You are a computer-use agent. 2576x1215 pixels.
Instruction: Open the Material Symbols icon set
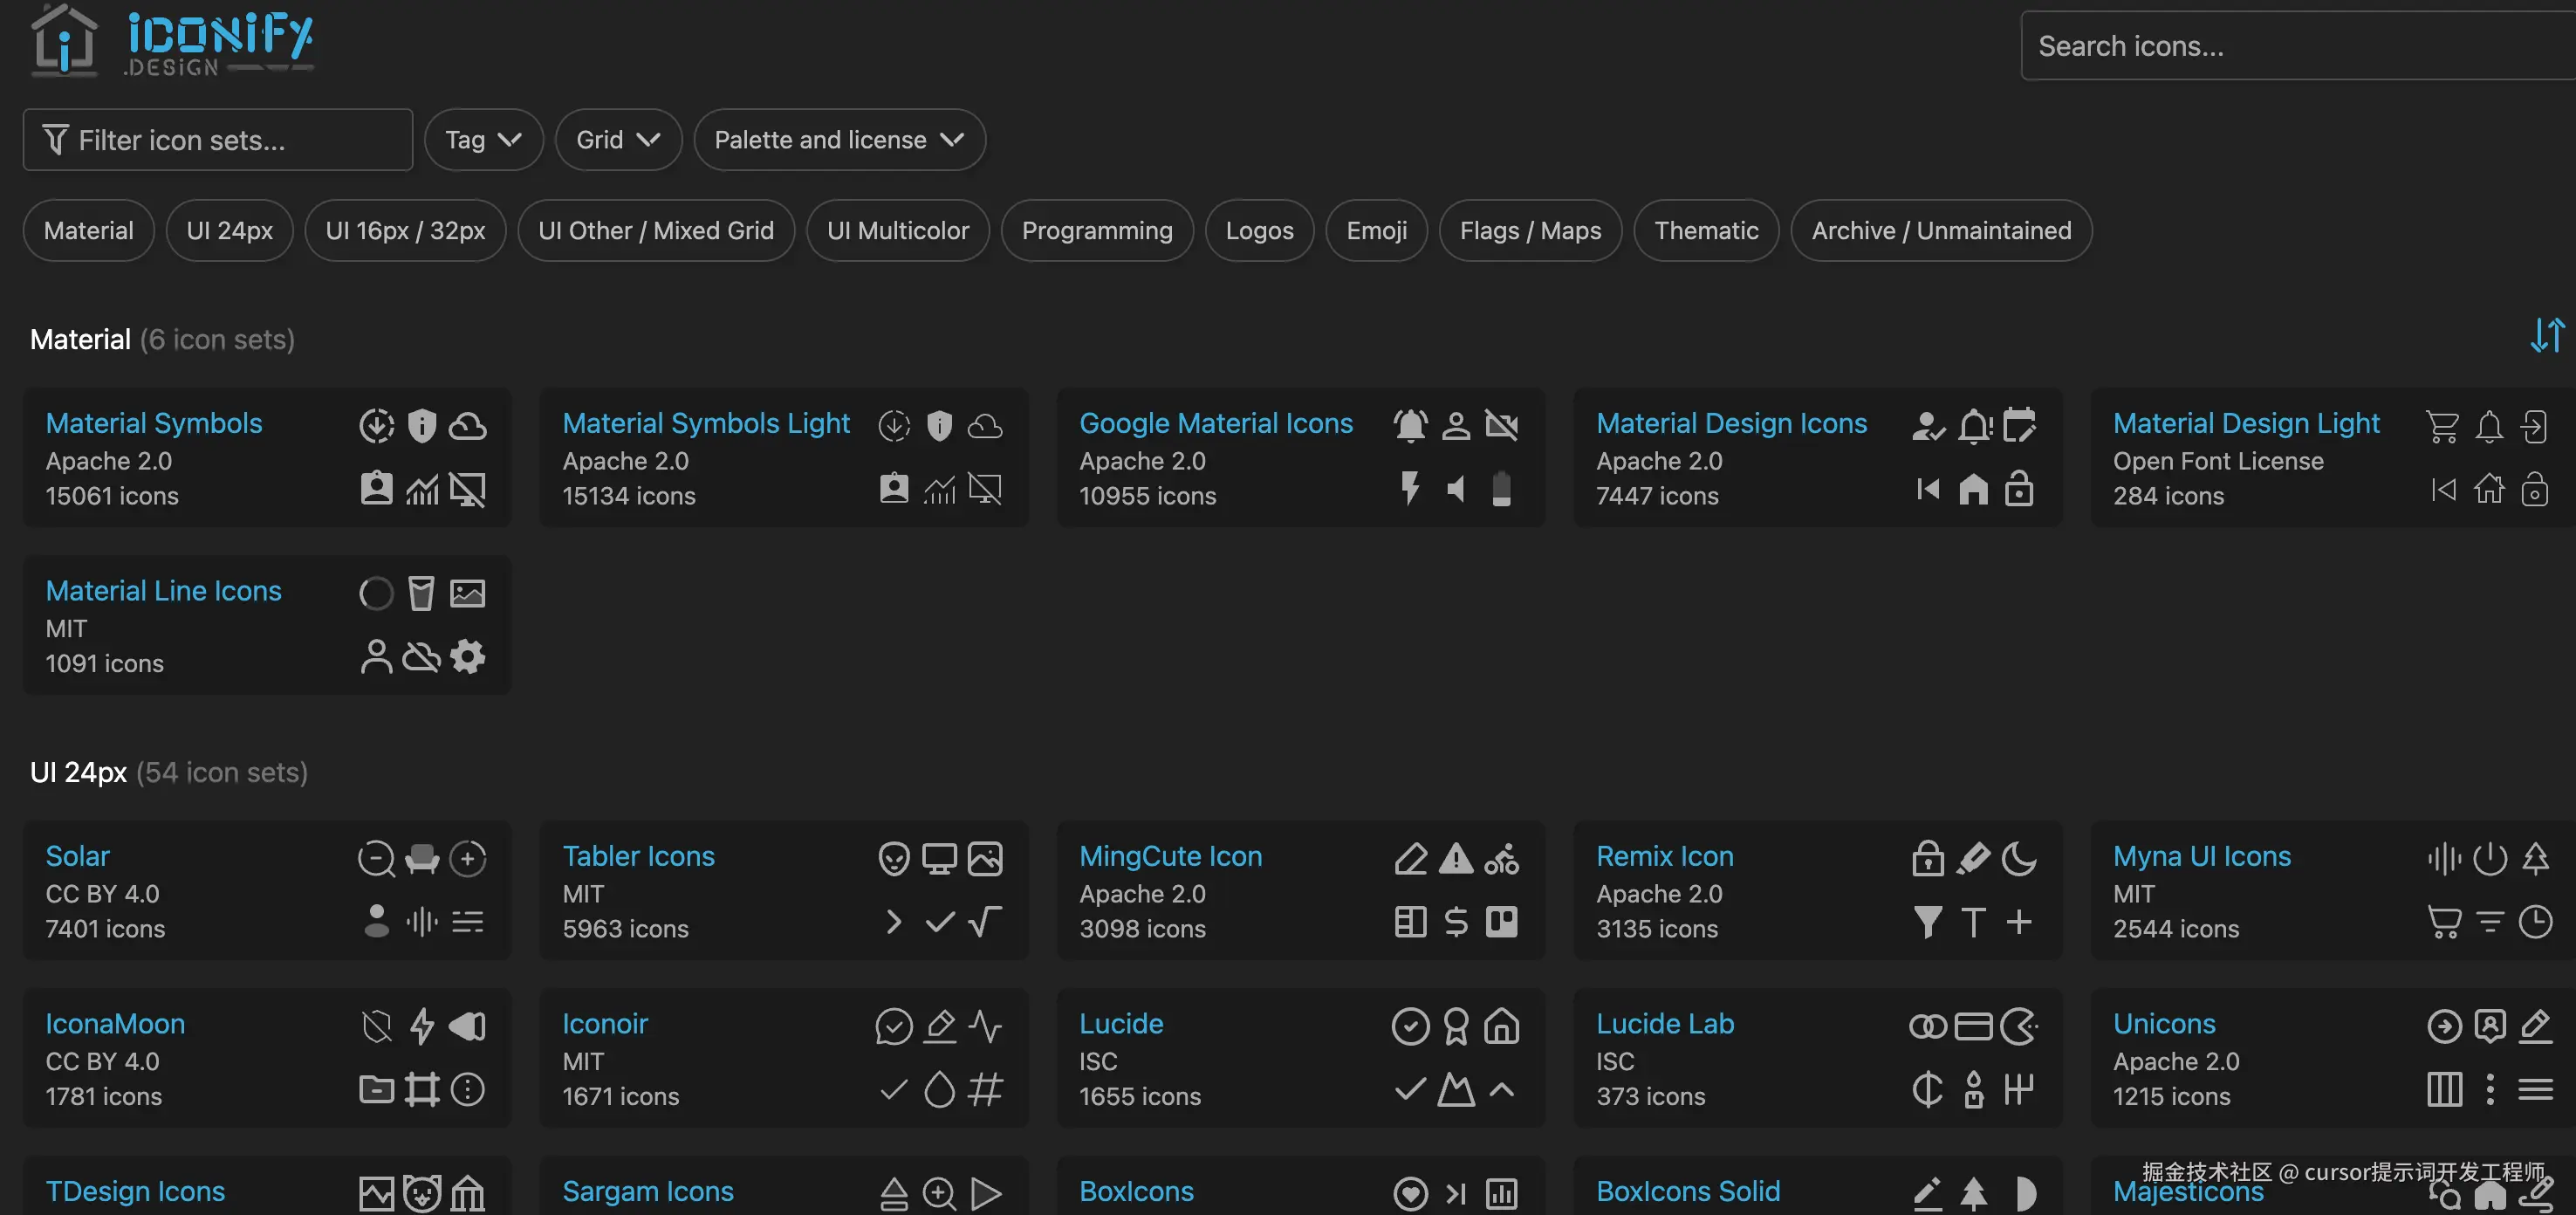pyautogui.click(x=154, y=423)
